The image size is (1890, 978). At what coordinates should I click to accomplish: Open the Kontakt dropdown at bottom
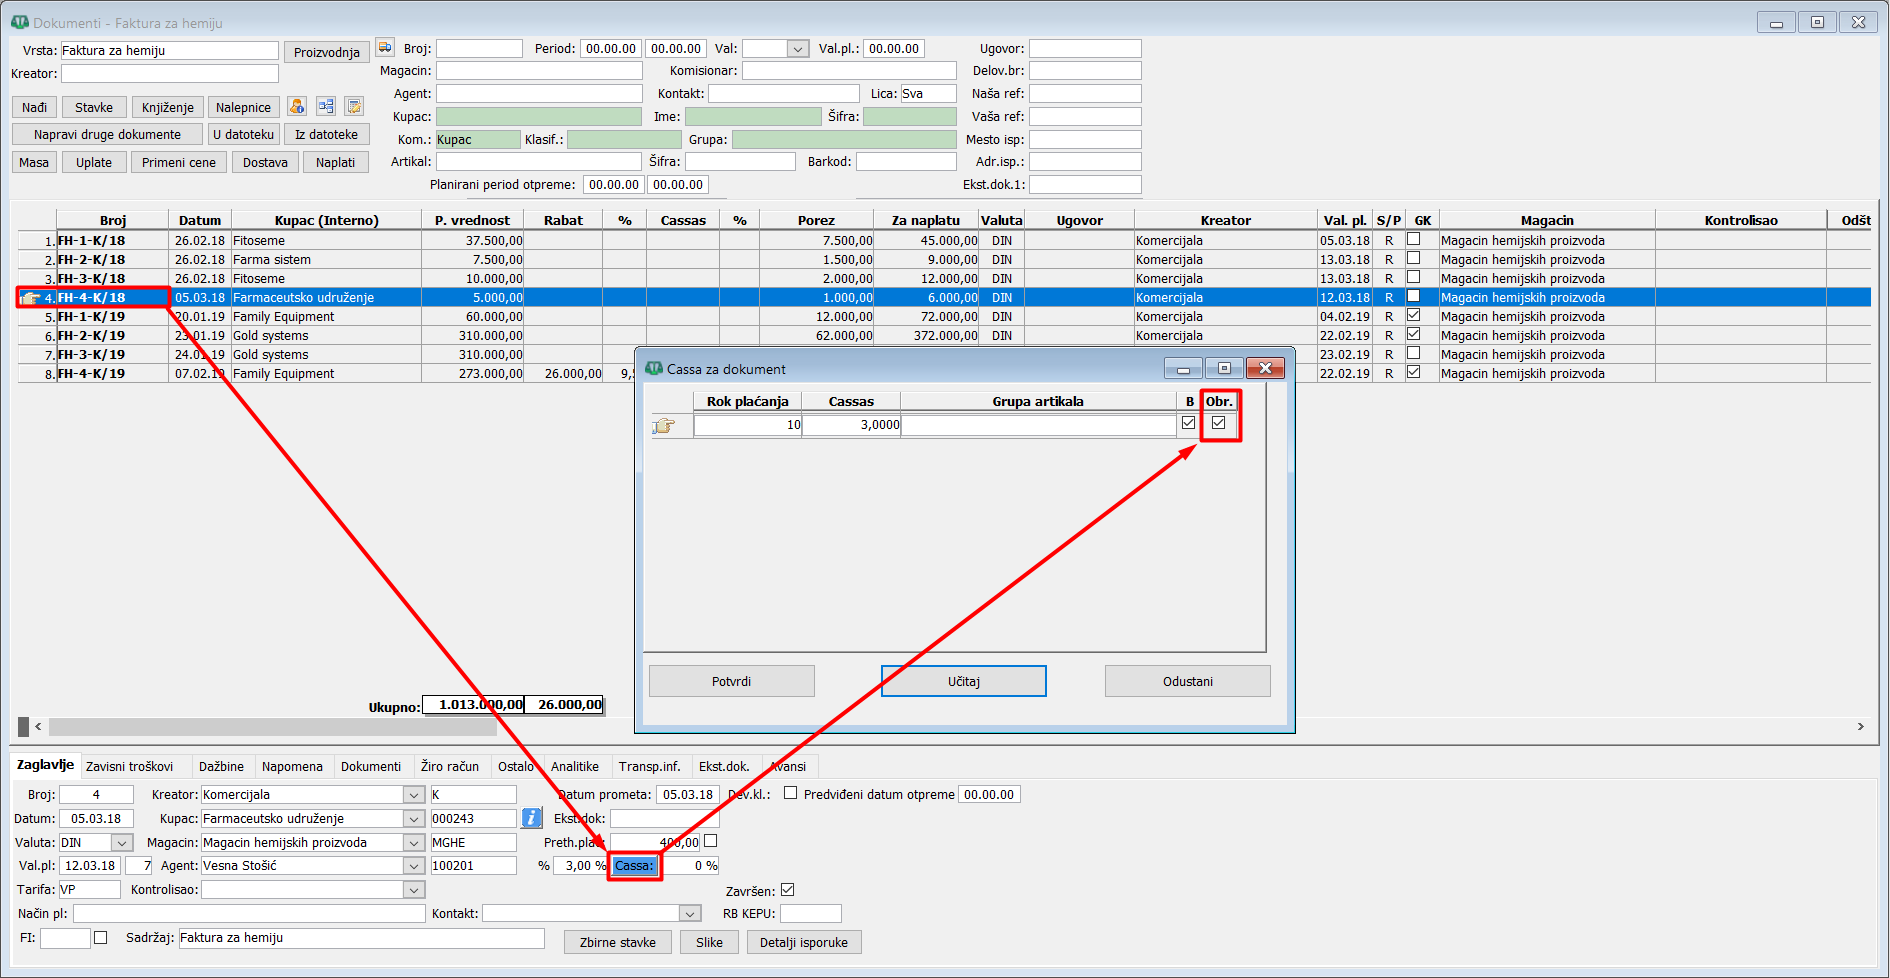point(690,914)
